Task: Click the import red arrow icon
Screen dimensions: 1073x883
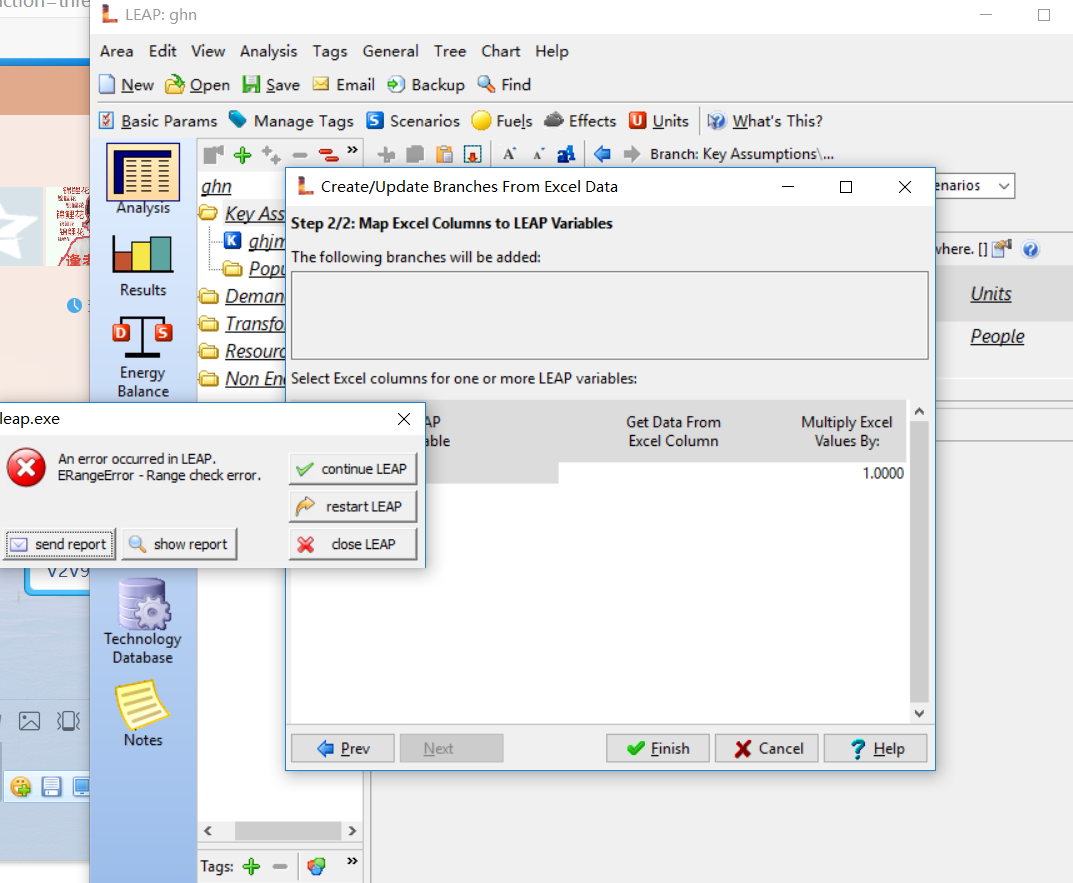Action: 472,155
